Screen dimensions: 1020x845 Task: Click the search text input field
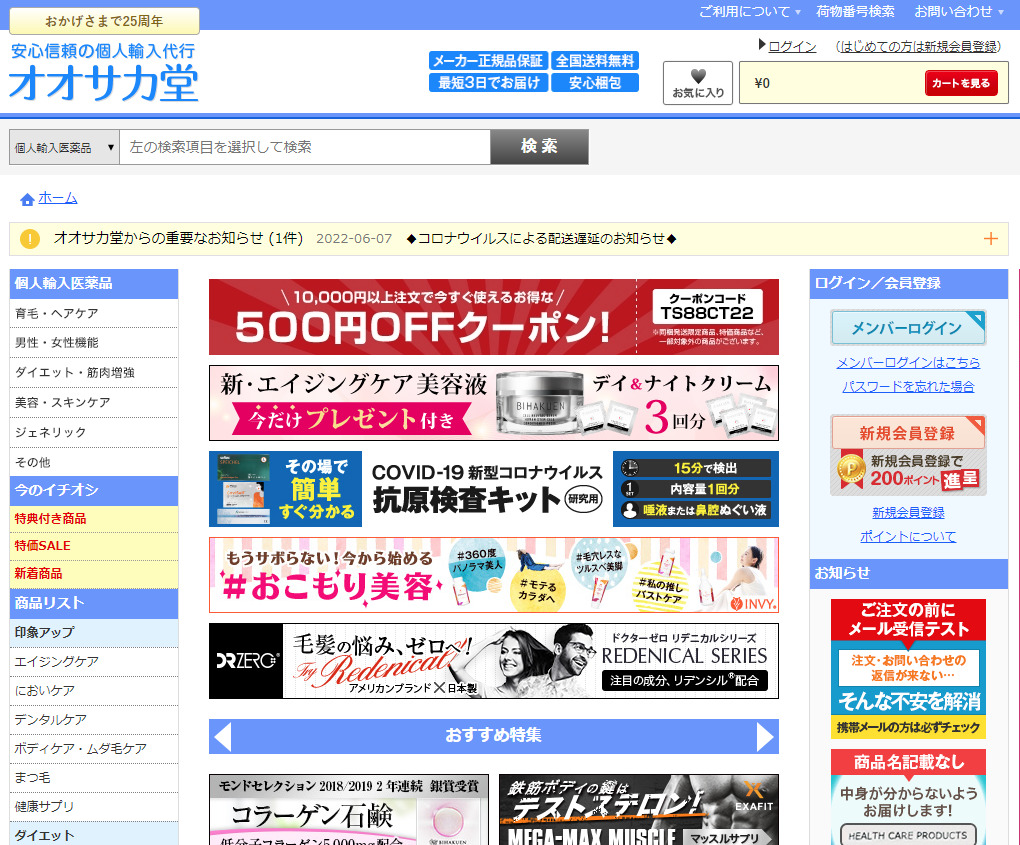click(x=305, y=147)
